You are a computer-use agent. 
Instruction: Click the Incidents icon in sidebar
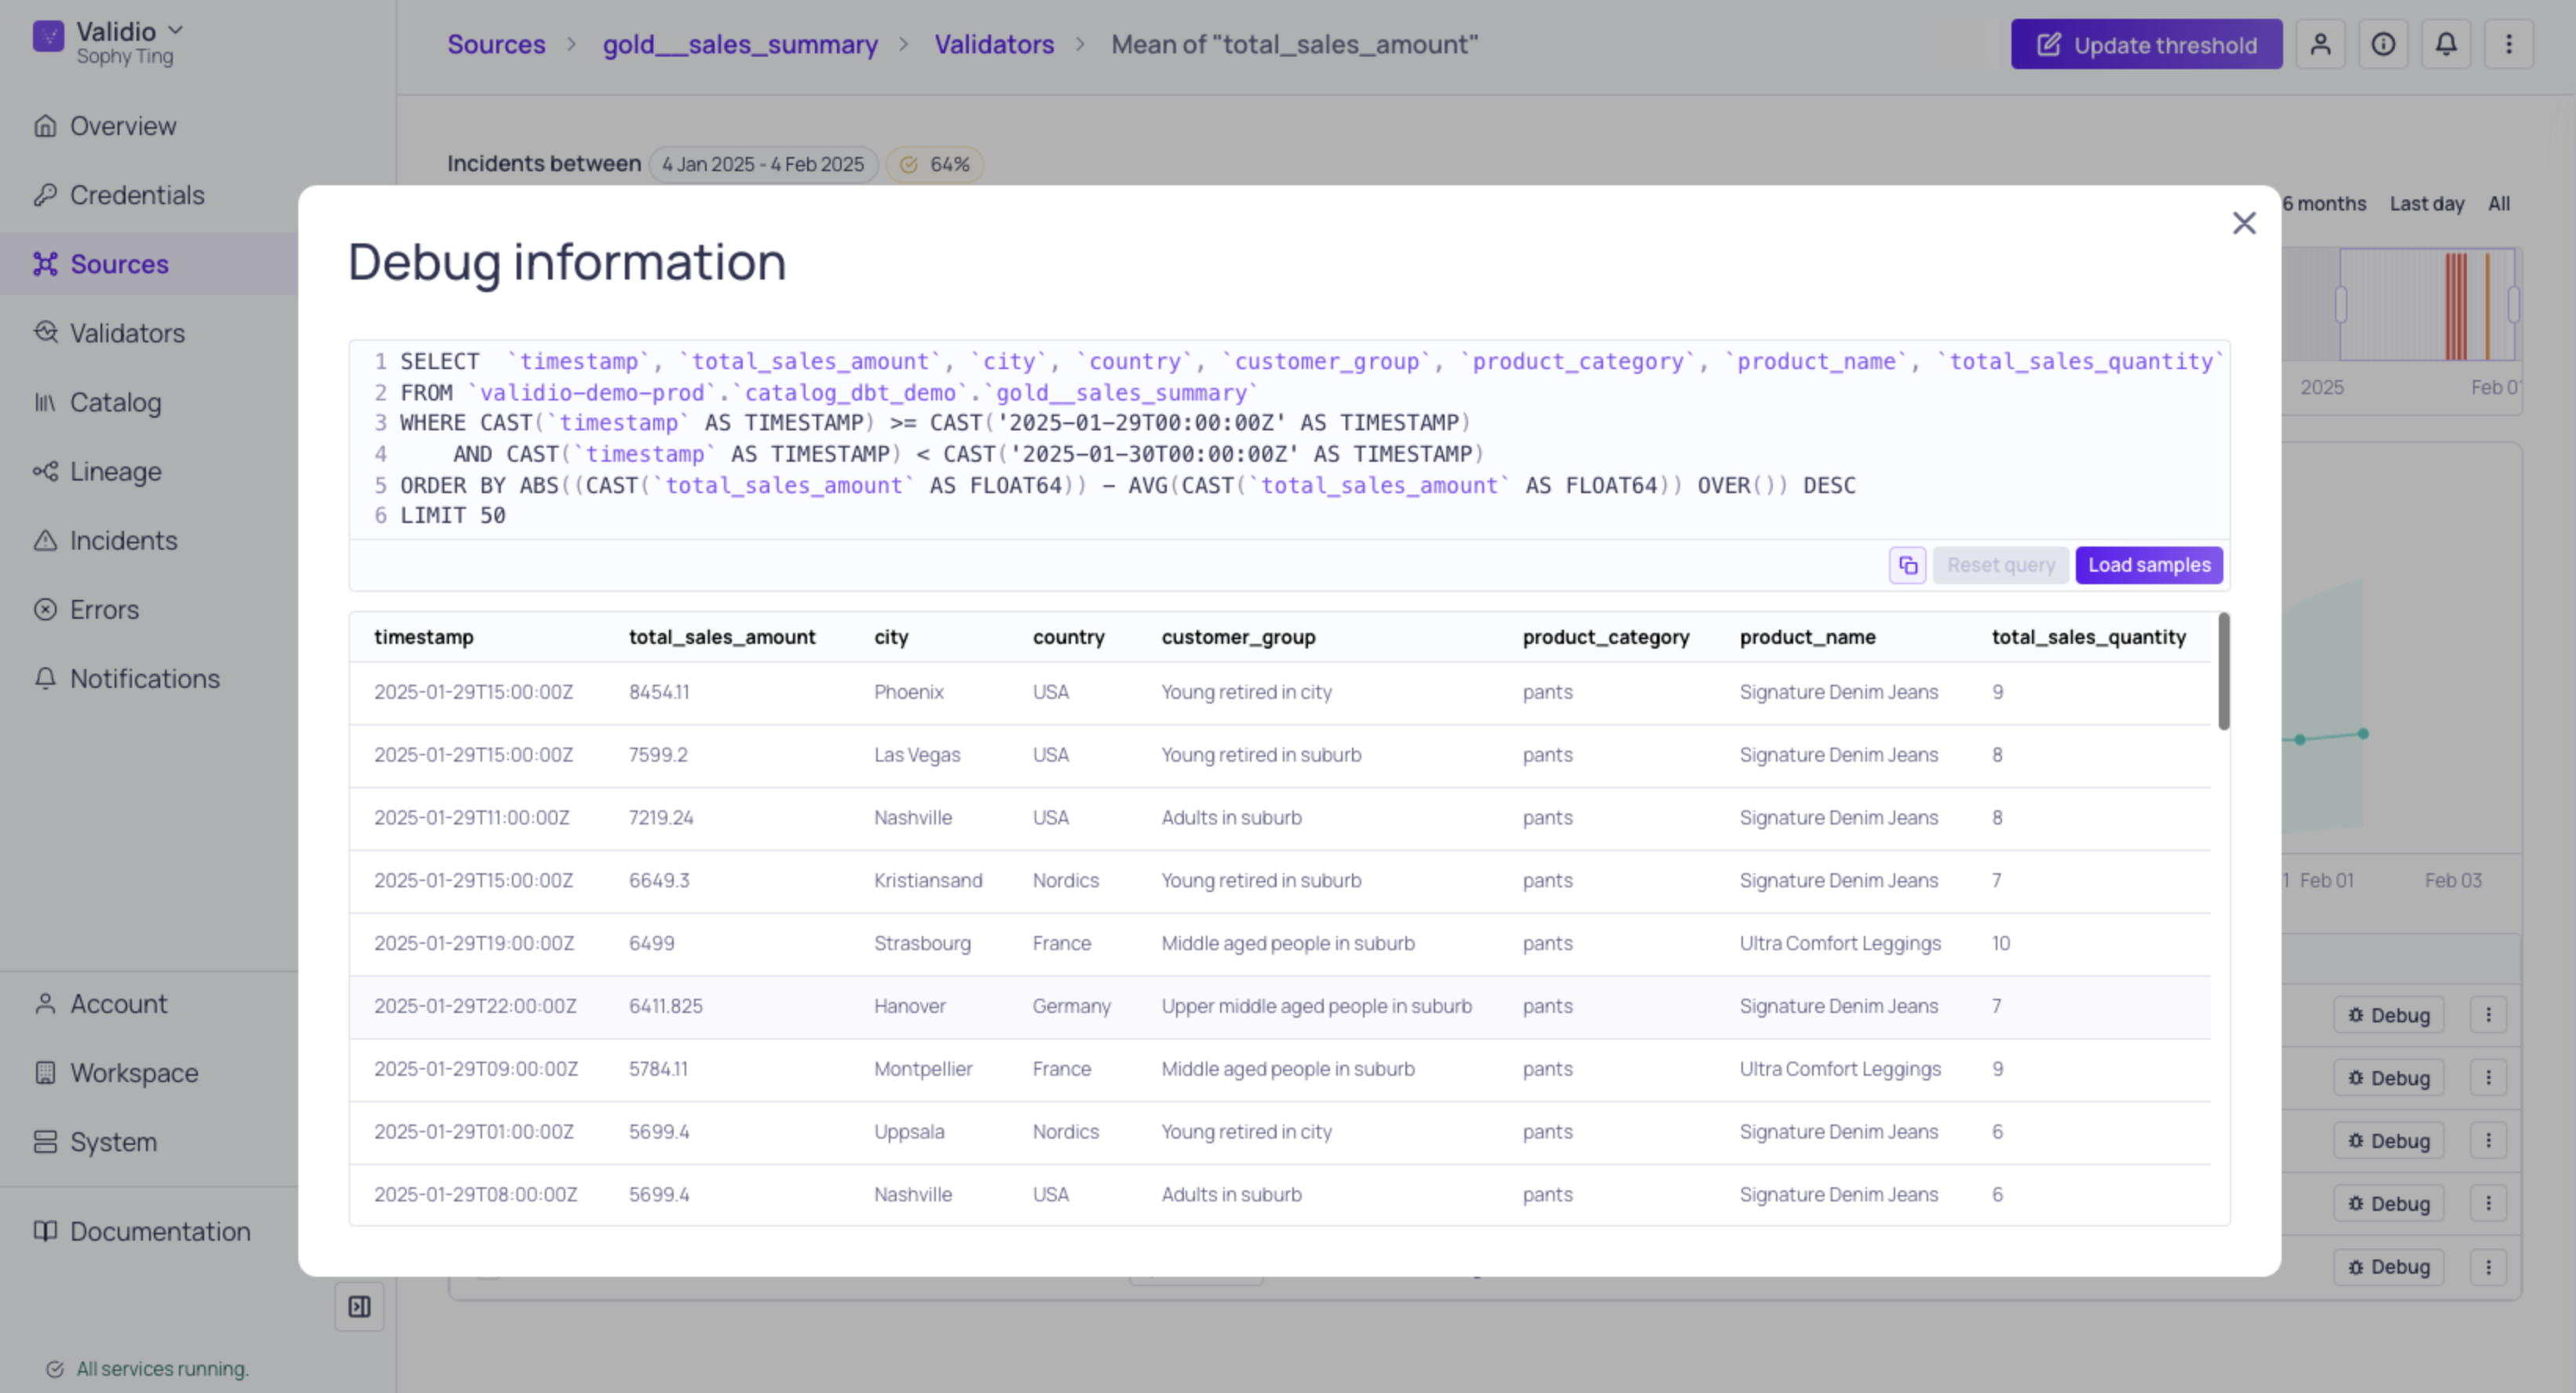click(46, 540)
